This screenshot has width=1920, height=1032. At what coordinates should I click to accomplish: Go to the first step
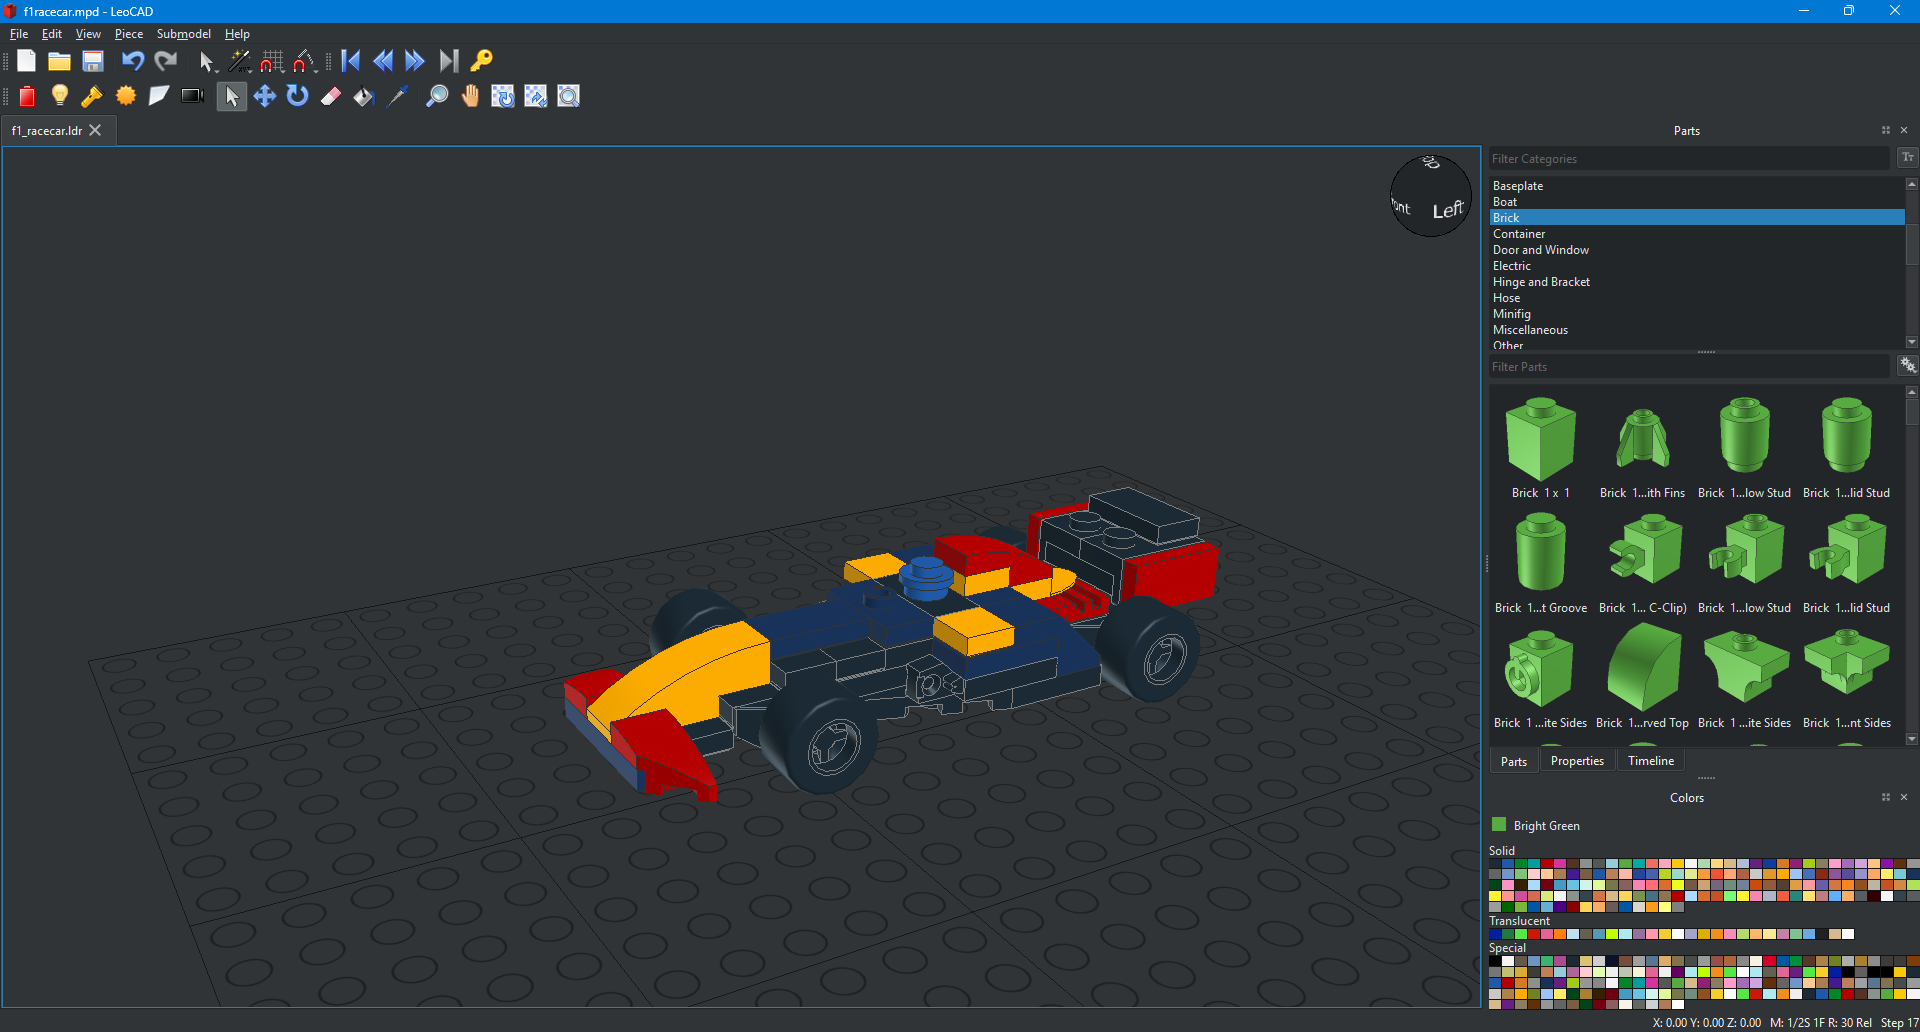point(350,61)
